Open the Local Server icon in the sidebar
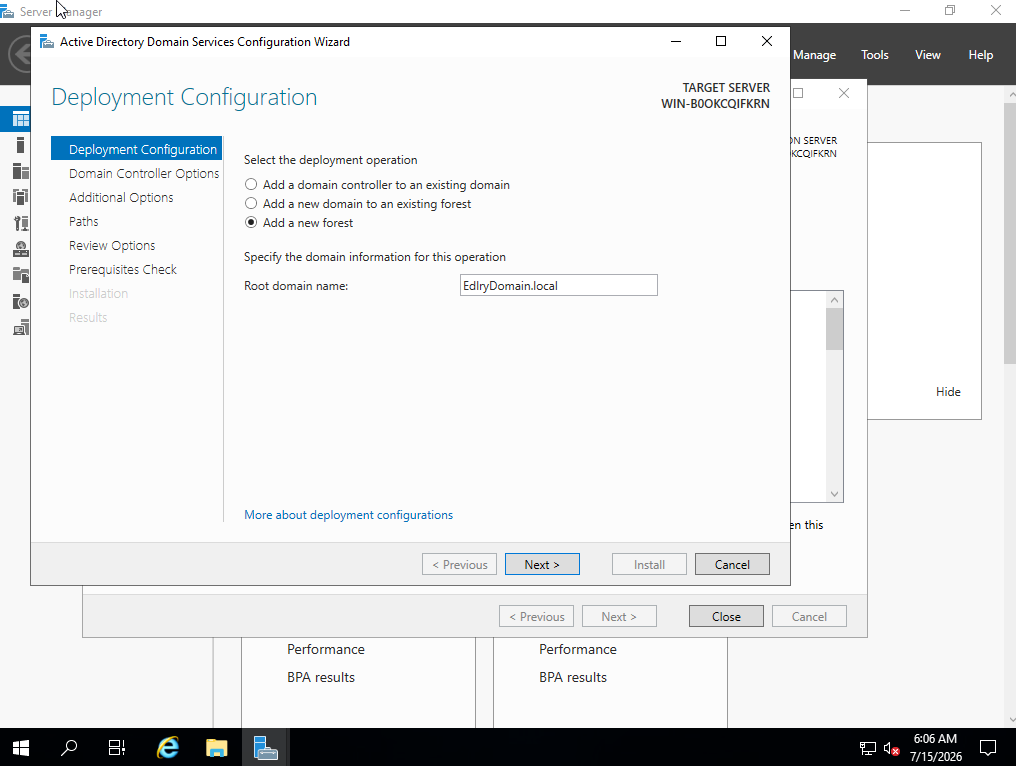 pyautogui.click(x=20, y=145)
